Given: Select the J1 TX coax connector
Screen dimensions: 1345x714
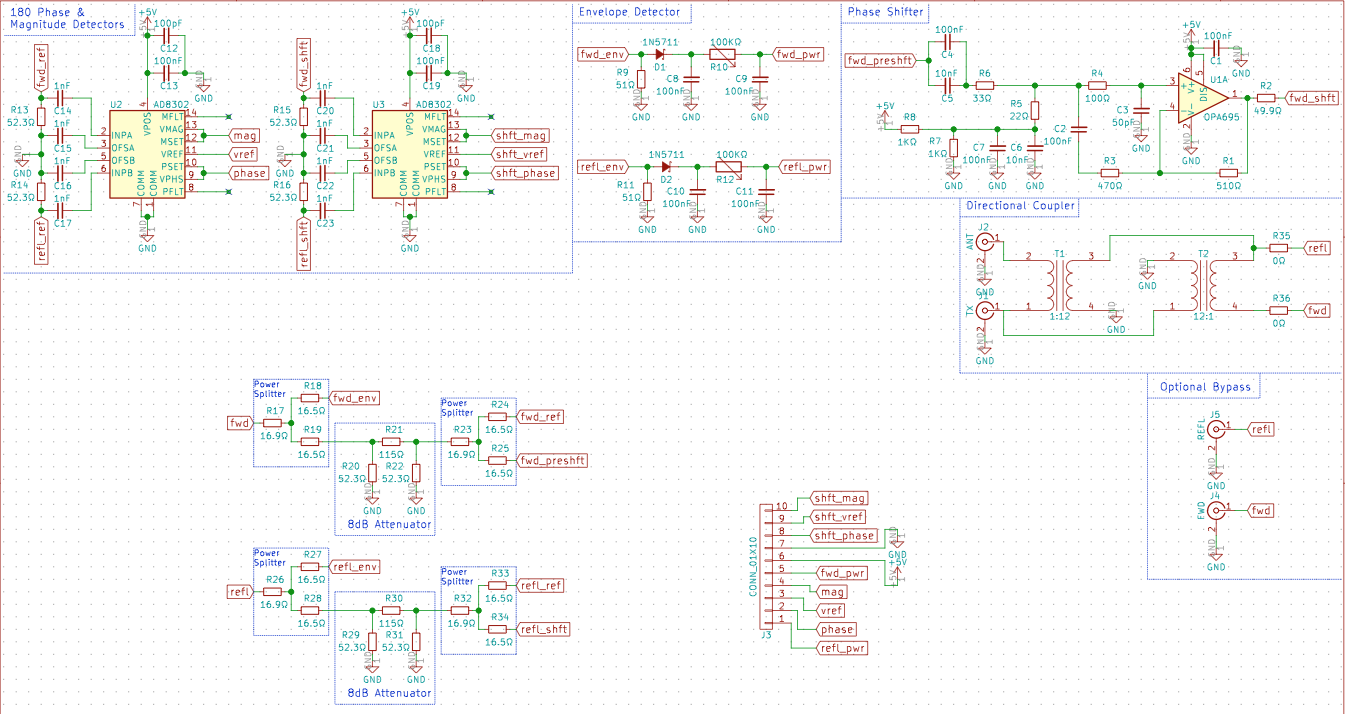Looking at the screenshot, I should (x=985, y=311).
